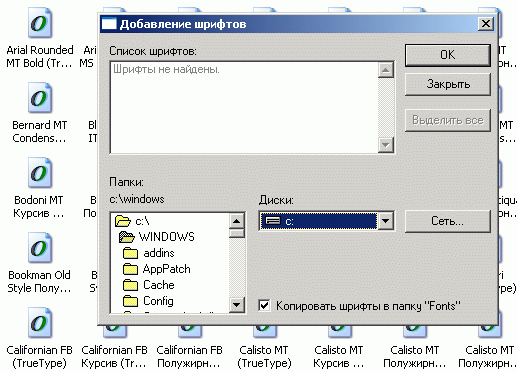The image size is (517, 372).
Task: Click the c:\ open folder icon
Action: 122,221
